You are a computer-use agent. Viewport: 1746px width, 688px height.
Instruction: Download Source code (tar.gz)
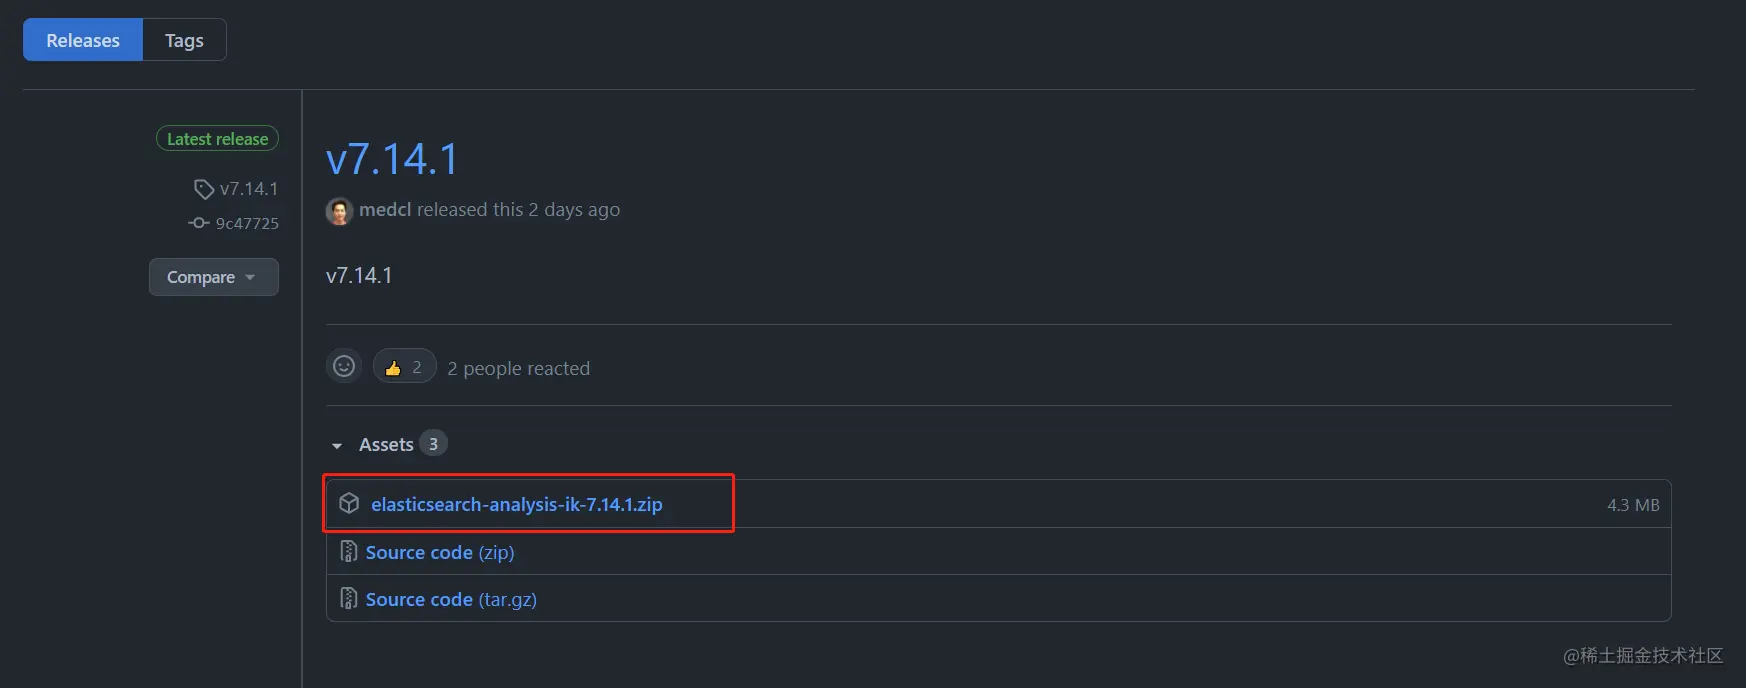point(451,599)
